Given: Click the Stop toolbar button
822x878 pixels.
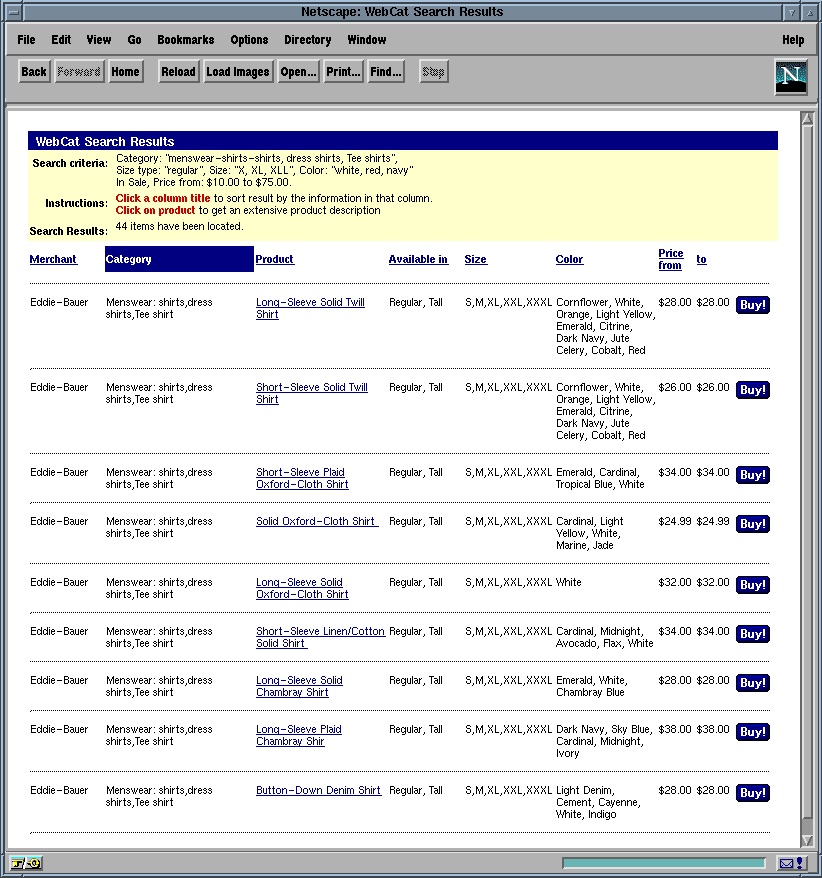Looking at the screenshot, I should click(x=433, y=72).
